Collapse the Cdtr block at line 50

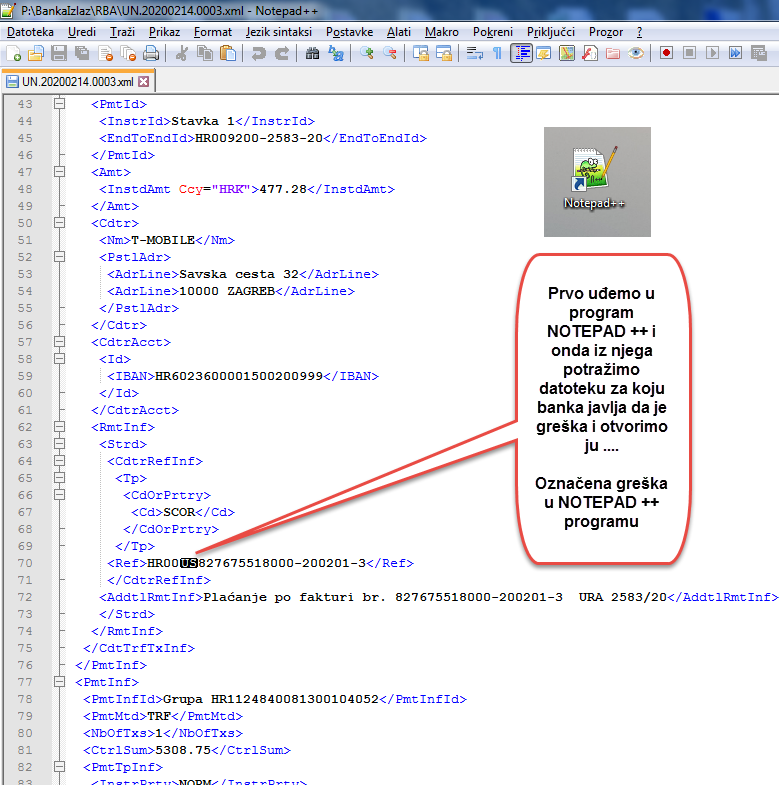point(60,223)
